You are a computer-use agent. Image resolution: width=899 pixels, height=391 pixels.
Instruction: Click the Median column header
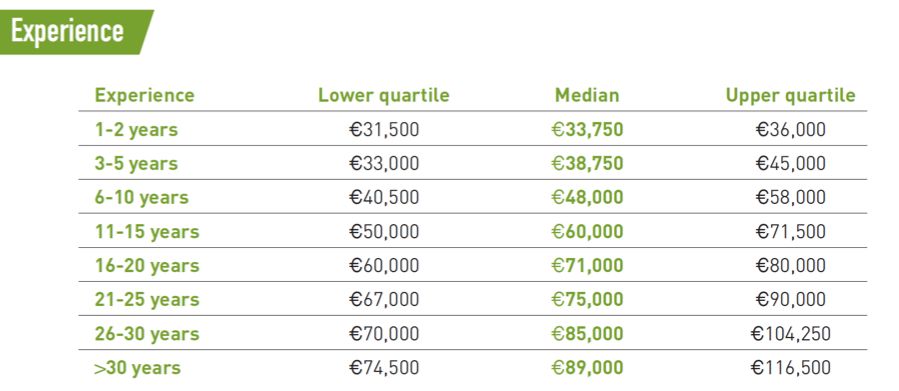tap(587, 95)
